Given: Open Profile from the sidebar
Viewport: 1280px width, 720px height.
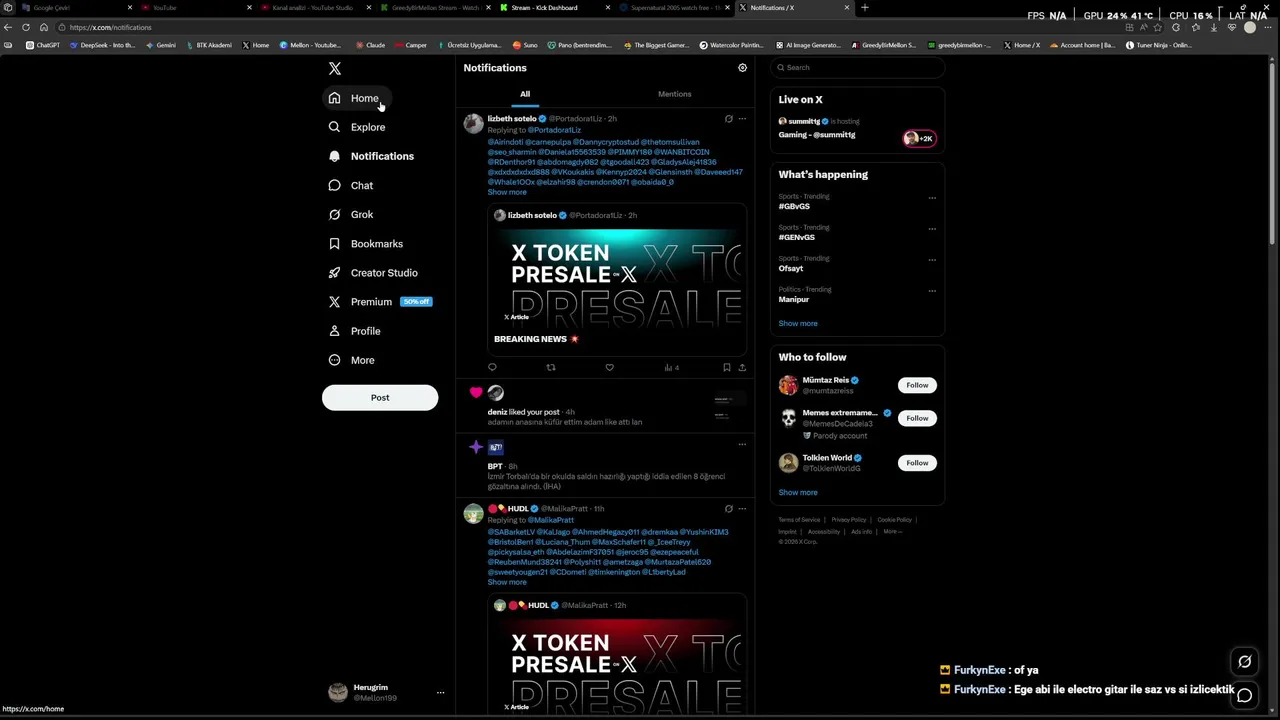Looking at the screenshot, I should click(x=355, y=331).
